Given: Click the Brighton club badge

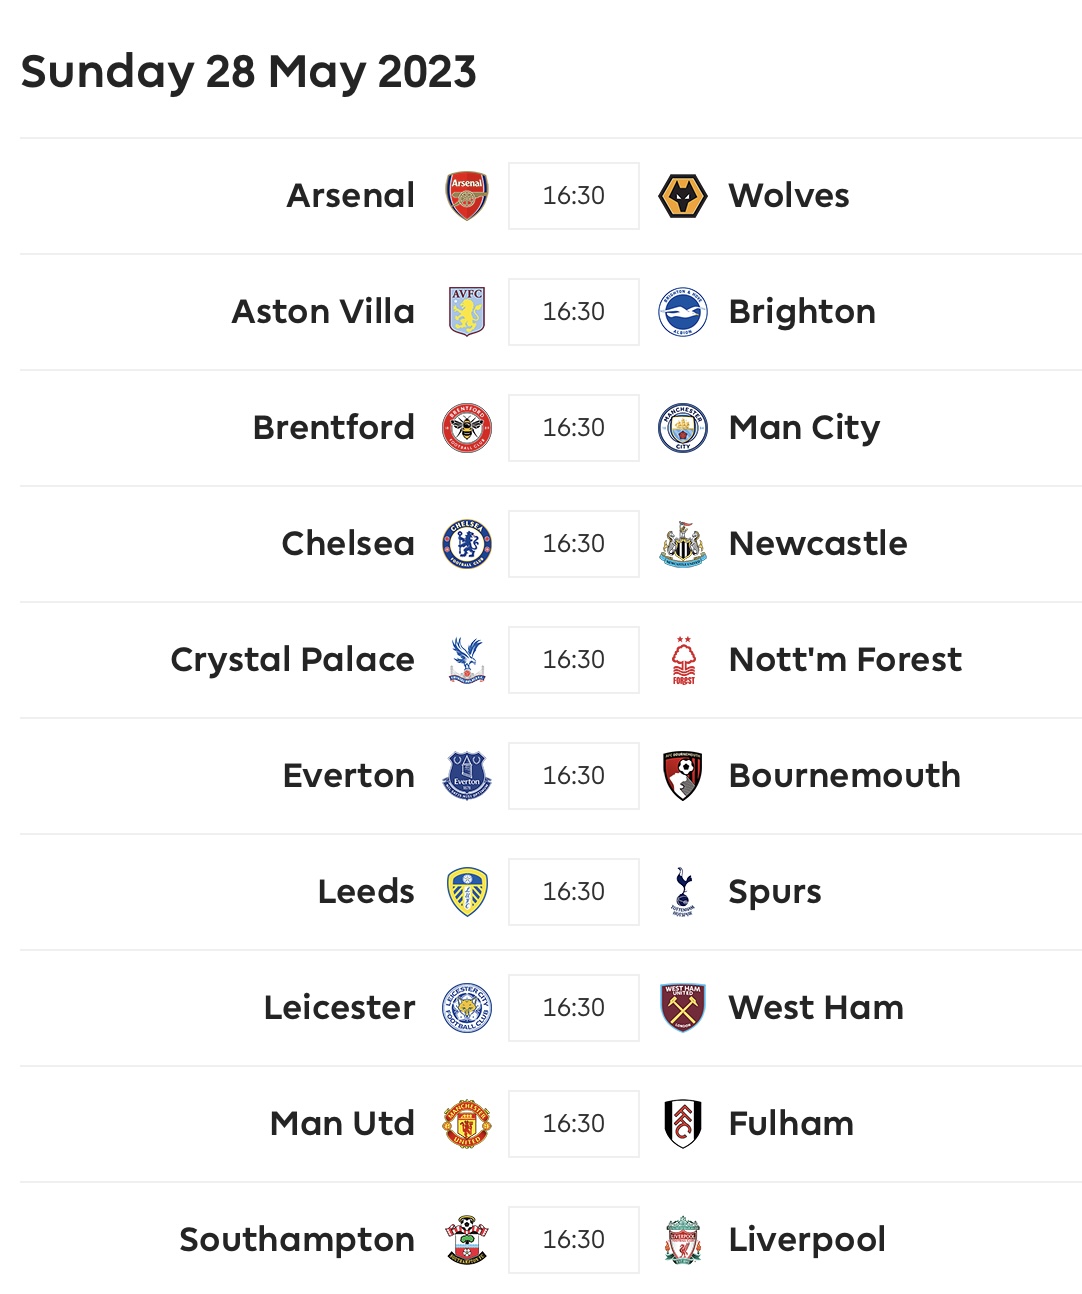Looking at the screenshot, I should (x=683, y=312).
